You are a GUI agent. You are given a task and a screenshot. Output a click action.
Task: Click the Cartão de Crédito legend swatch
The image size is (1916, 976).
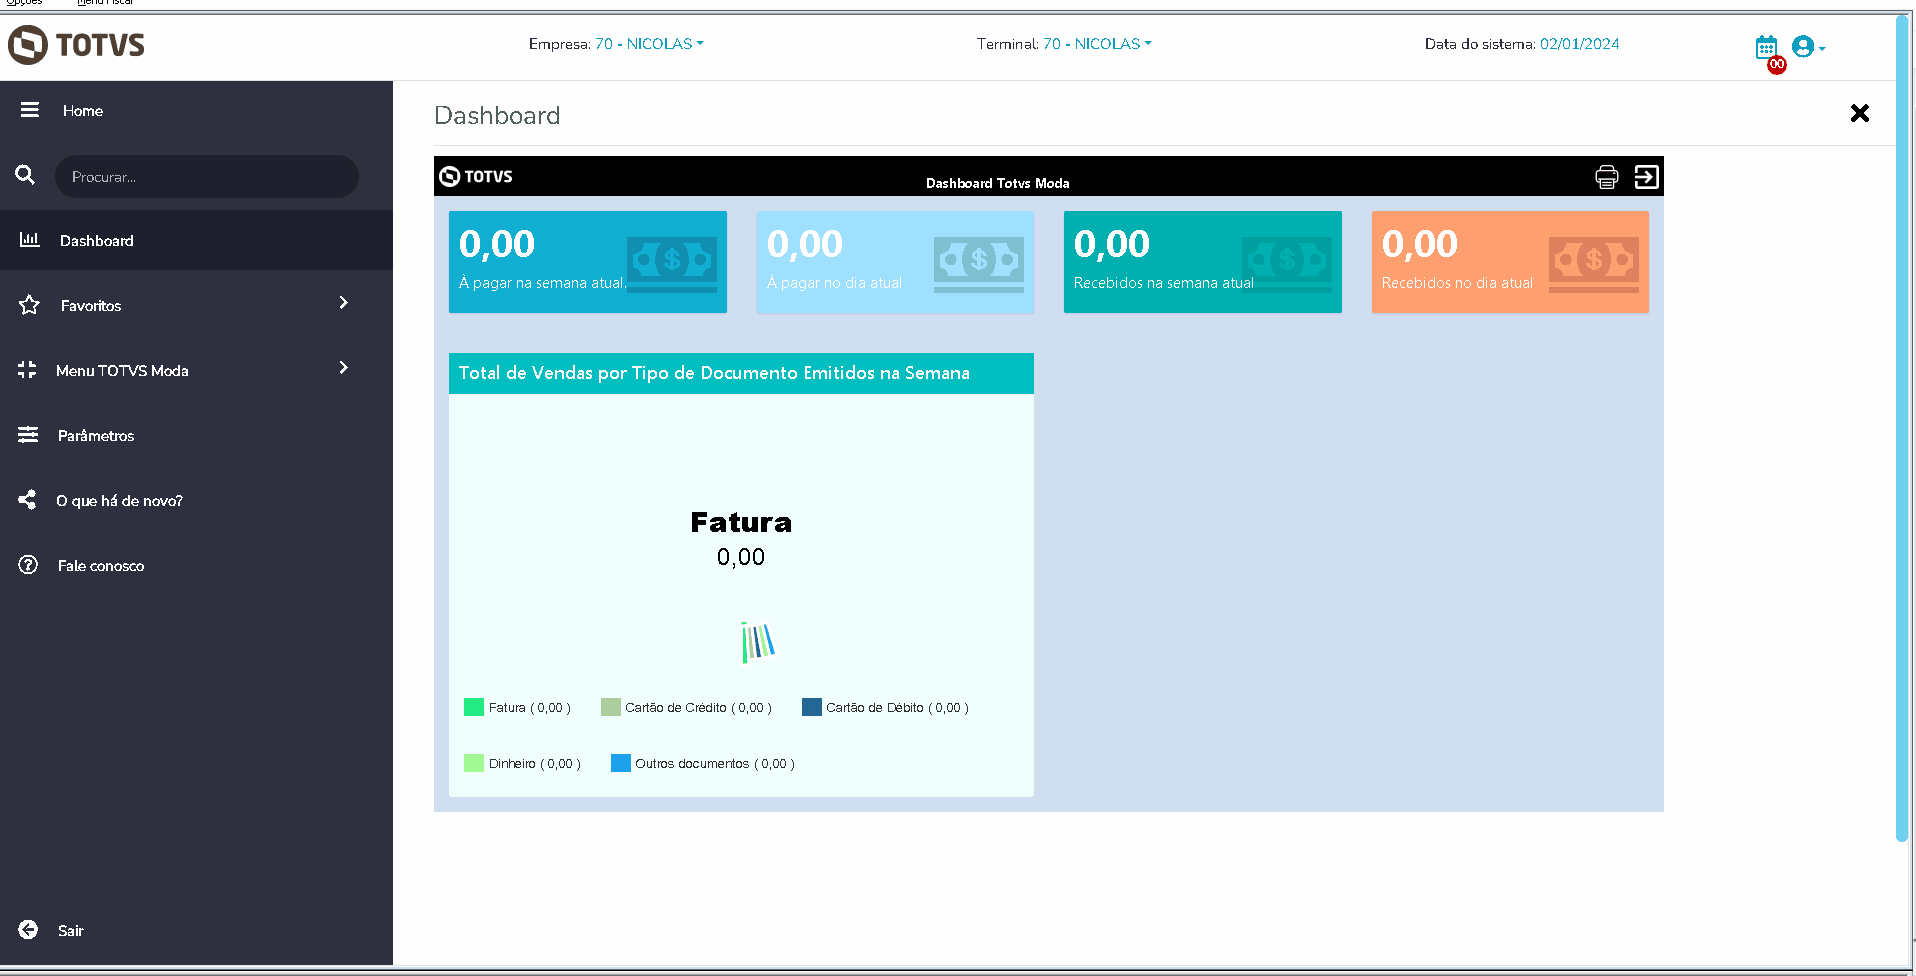click(611, 707)
